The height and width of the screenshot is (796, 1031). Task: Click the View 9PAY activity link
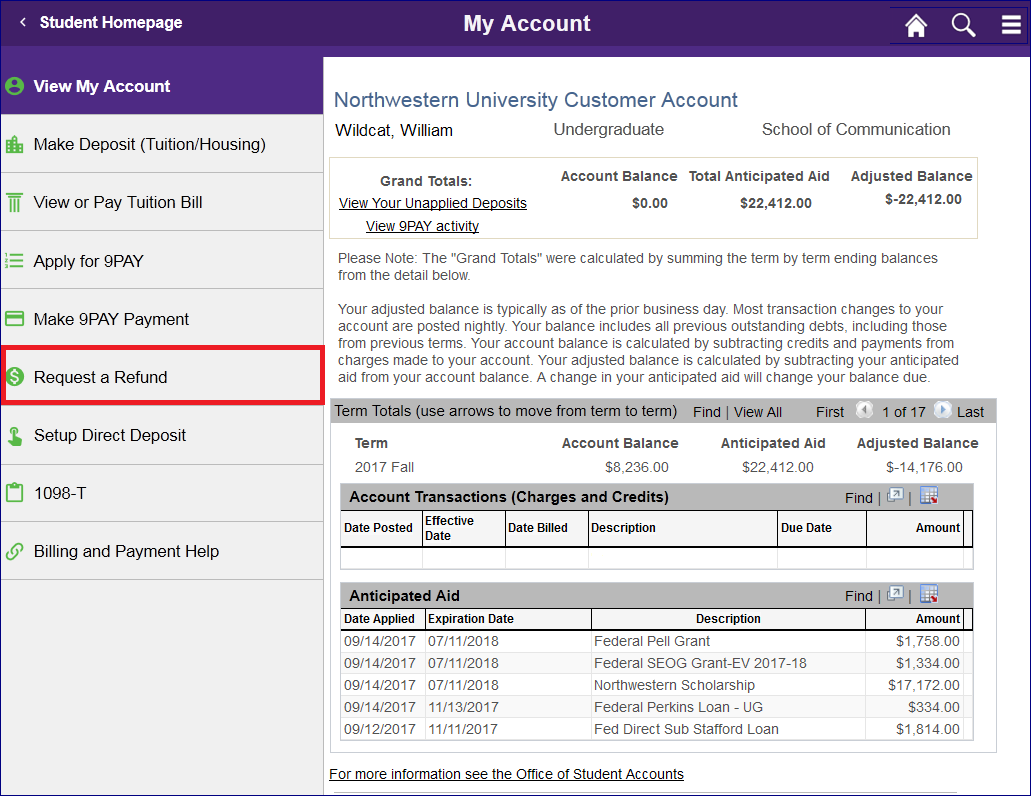coord(421,225)
